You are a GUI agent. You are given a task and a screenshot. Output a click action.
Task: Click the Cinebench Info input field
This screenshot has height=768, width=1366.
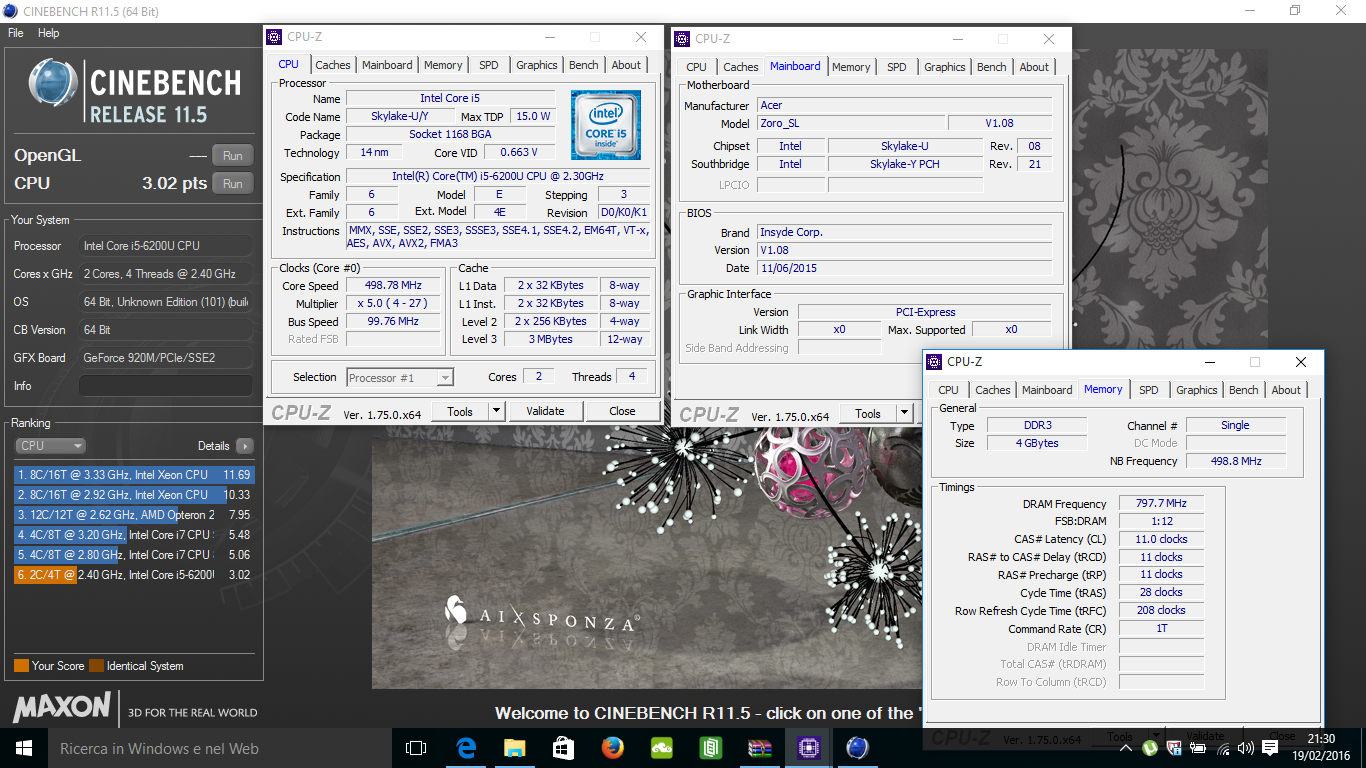[x=166, y=386]
